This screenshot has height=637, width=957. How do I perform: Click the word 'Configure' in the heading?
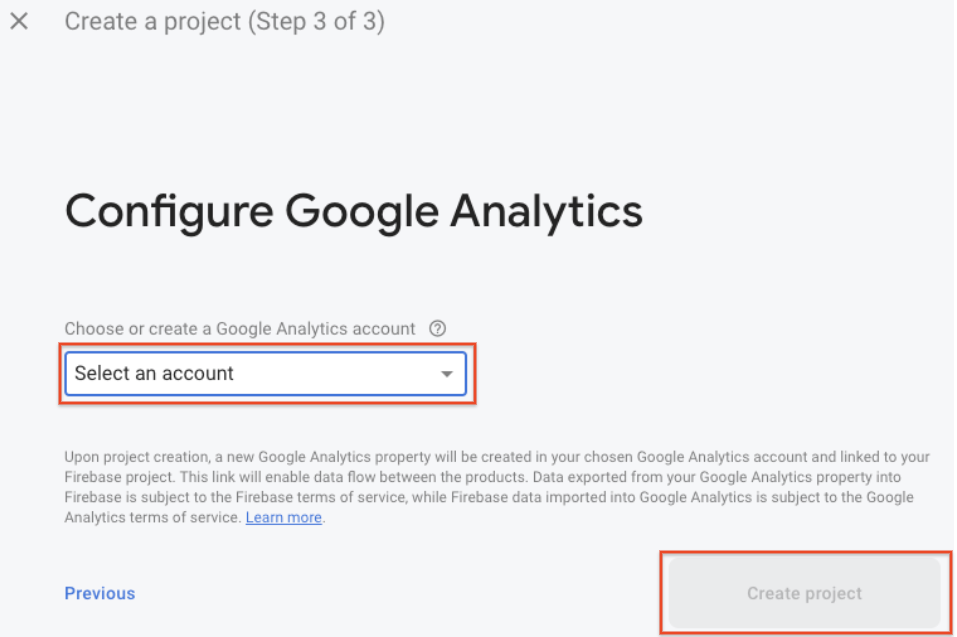click(168, 212)
